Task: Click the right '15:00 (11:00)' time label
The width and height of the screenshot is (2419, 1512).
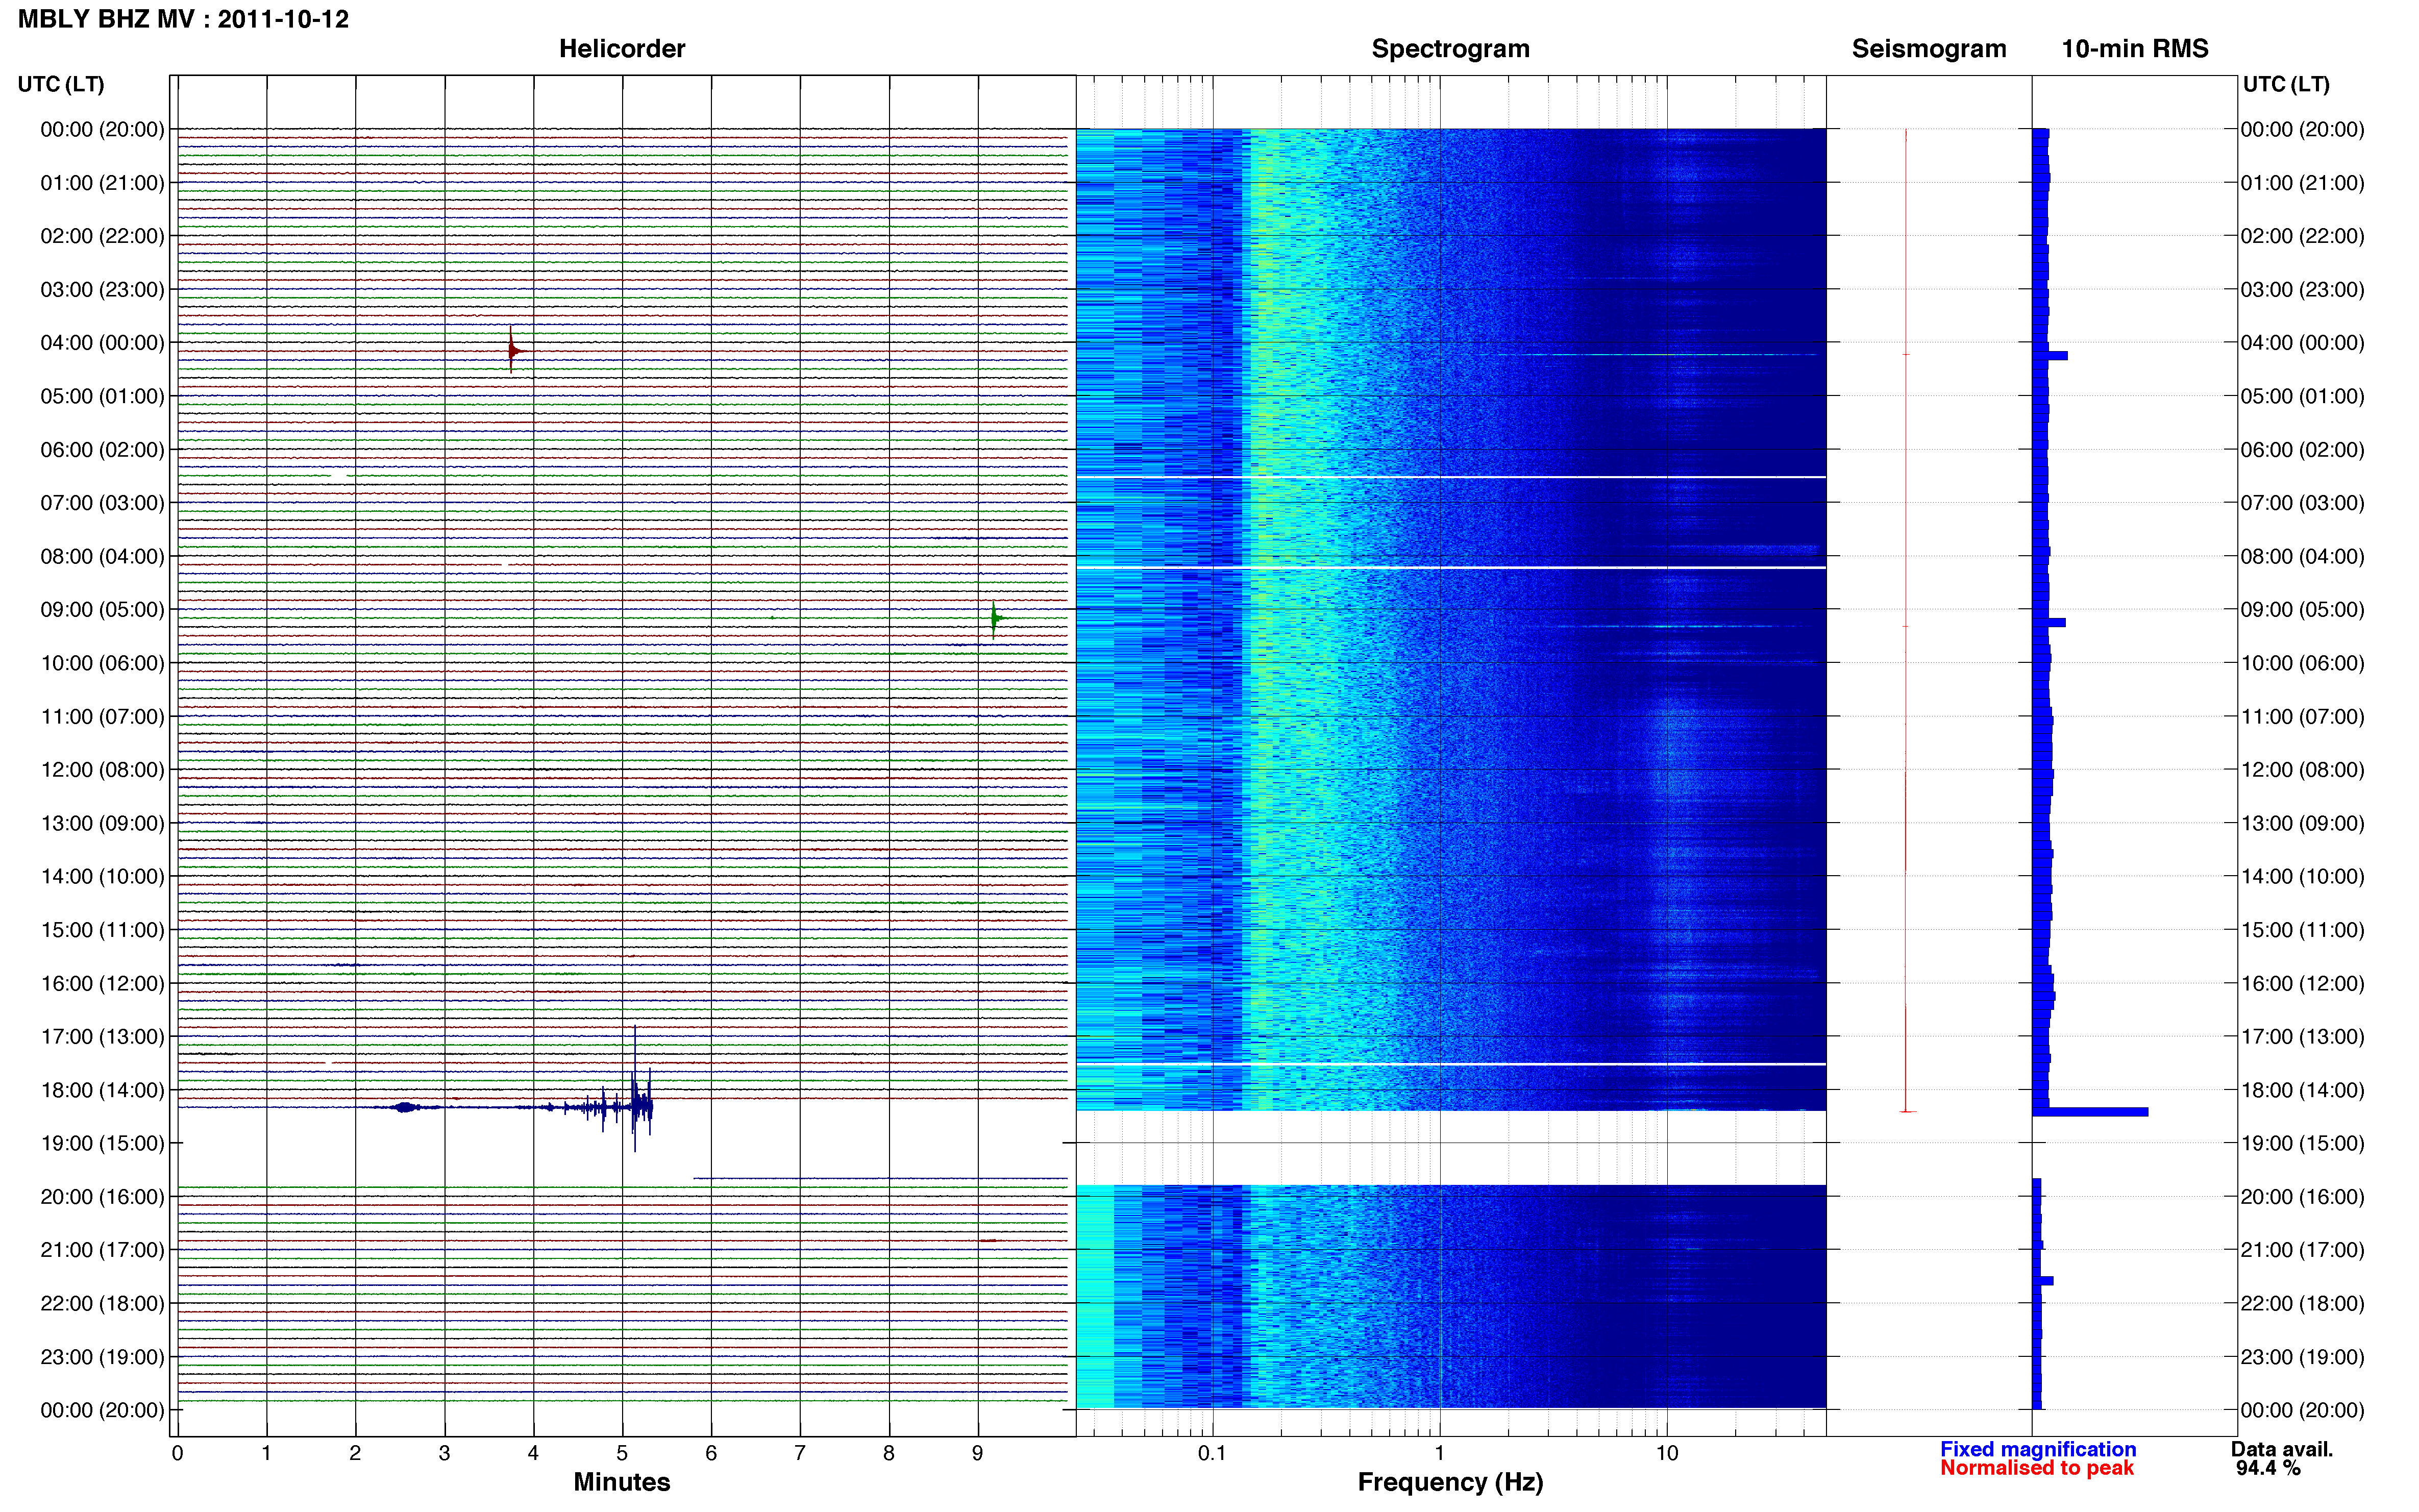Action: [2302, 929]
